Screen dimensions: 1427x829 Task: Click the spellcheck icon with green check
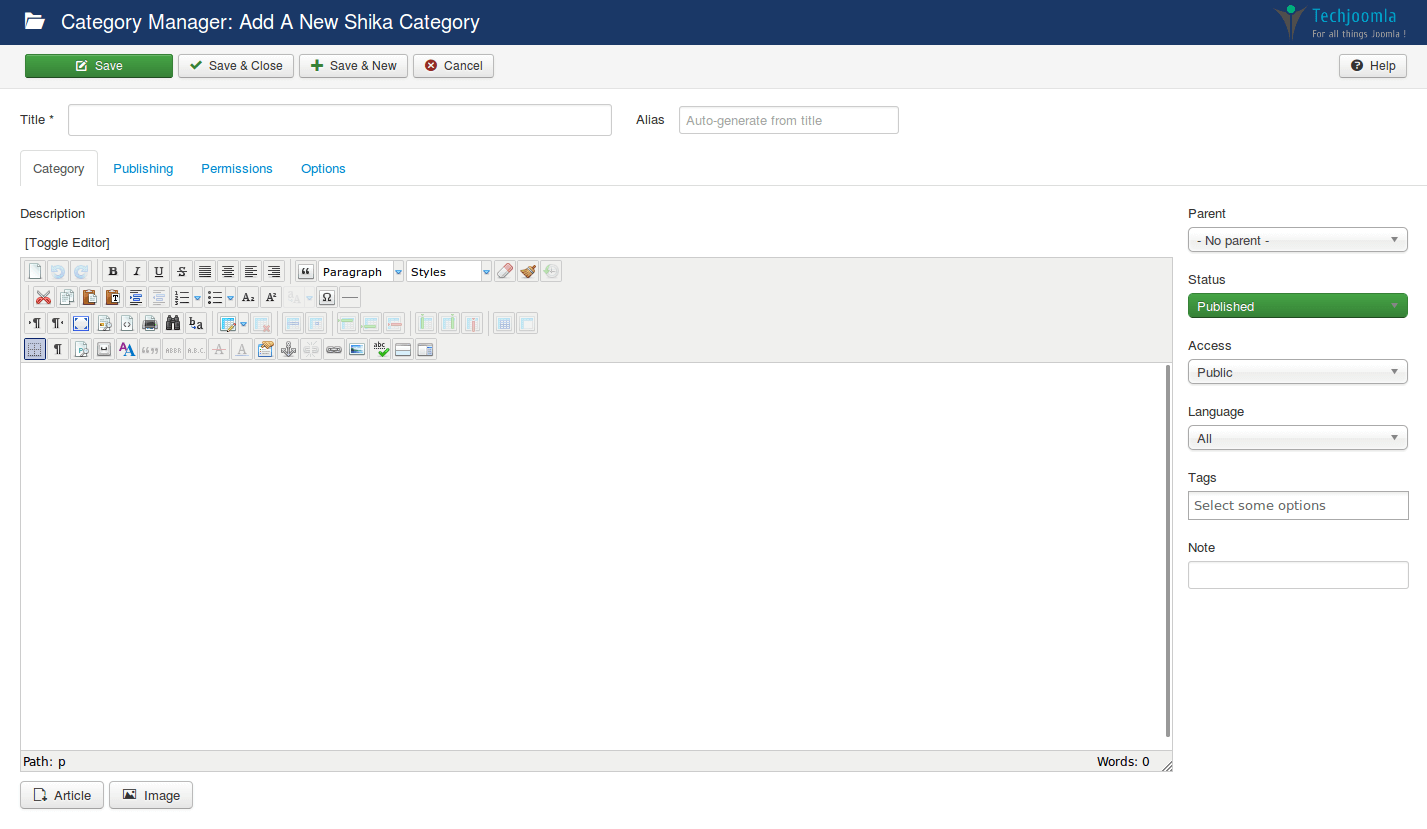[x=380, y=349]
